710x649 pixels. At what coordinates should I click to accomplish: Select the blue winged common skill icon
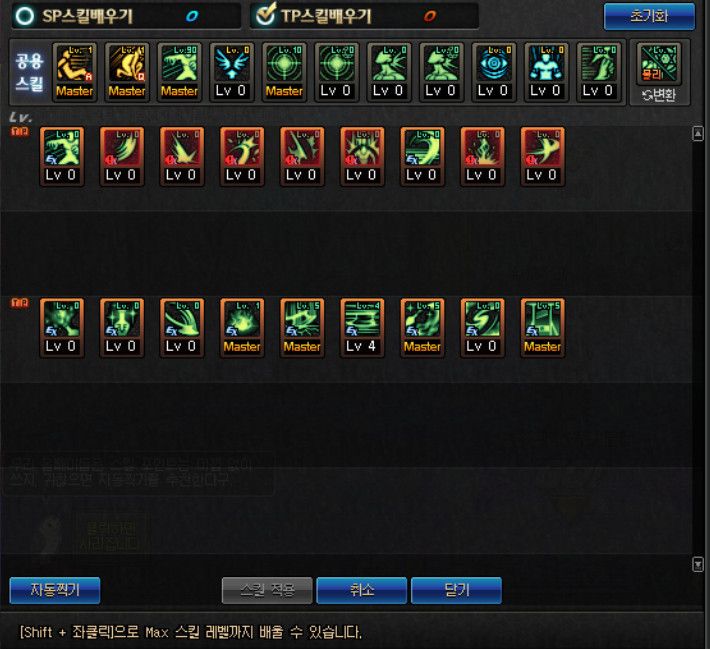tap(231, 72)
